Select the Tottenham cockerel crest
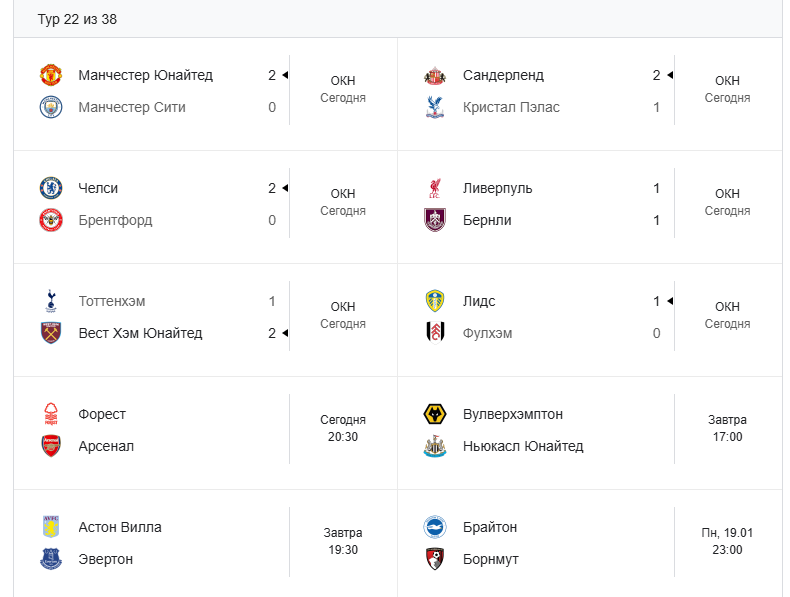 pos(51,301)
